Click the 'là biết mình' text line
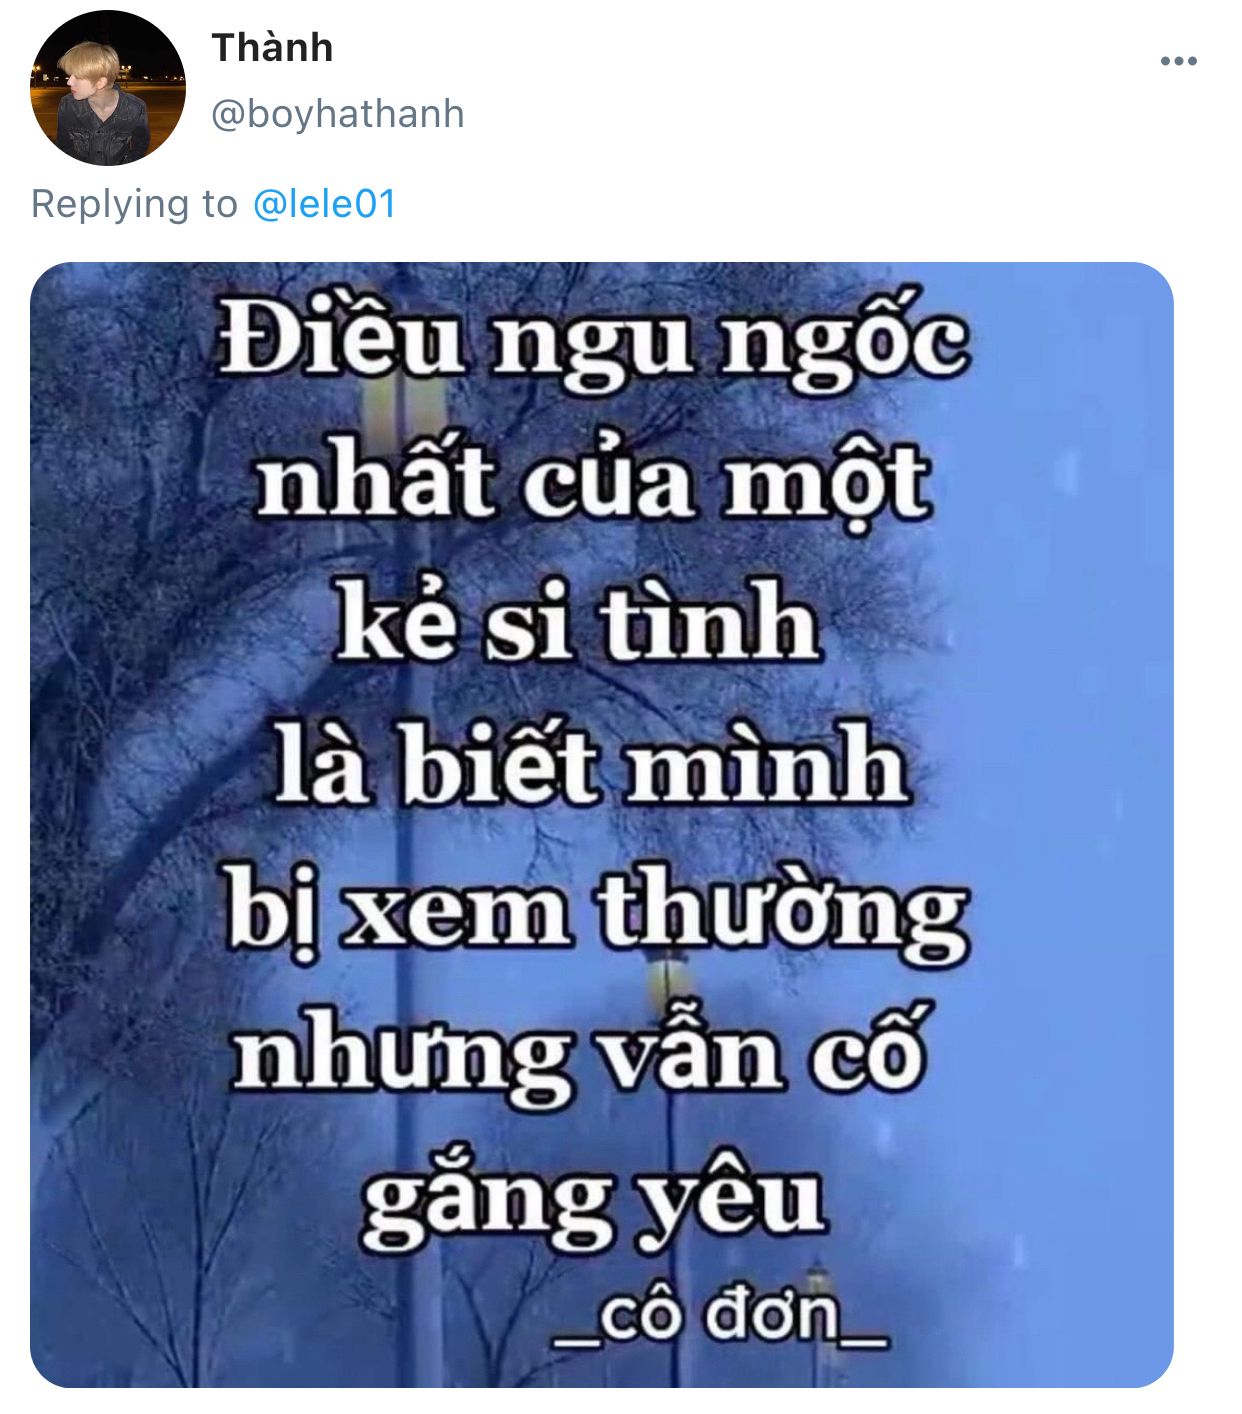 point(592,765)
